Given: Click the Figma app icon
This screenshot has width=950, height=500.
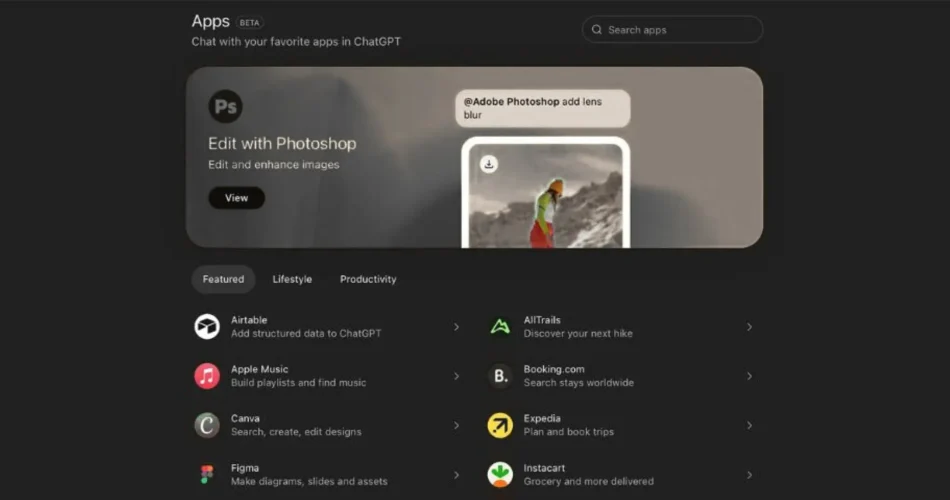Looking at the screenshot, I should [207, 474].
